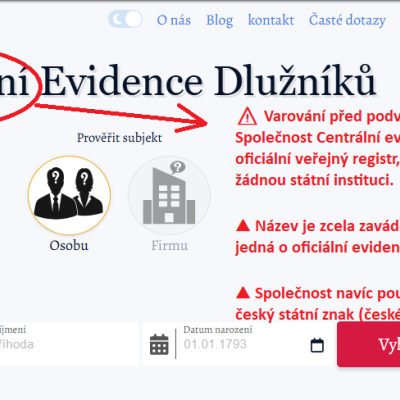Screen dimensions: 400x400
Task: Open the O nás page
Action: (174, 20)
